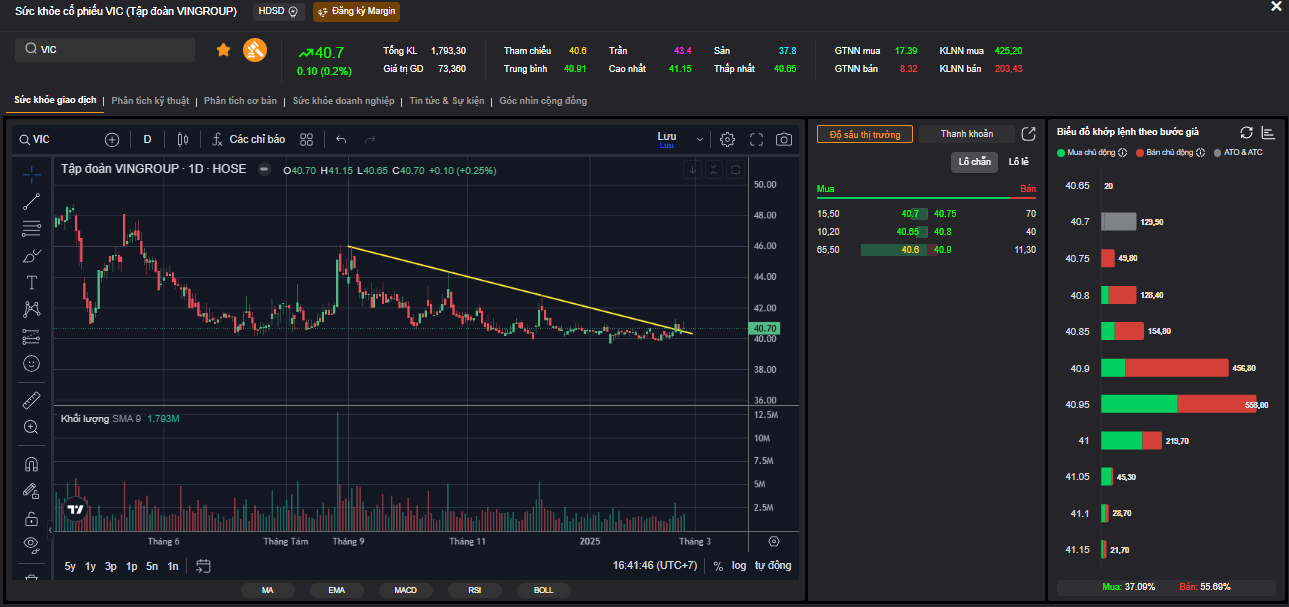Focus the VIC stock search field
1289x607 pixels.
click(105, 49)
